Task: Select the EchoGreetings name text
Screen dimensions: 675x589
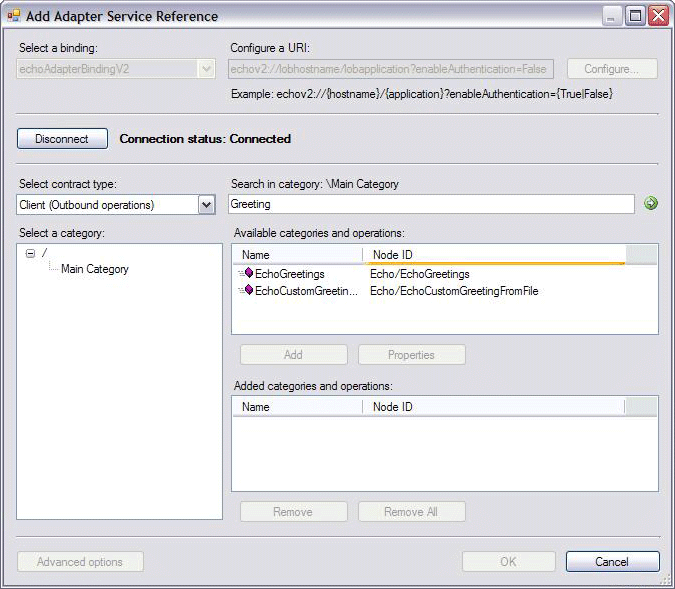Action: (x=290, y=274)
